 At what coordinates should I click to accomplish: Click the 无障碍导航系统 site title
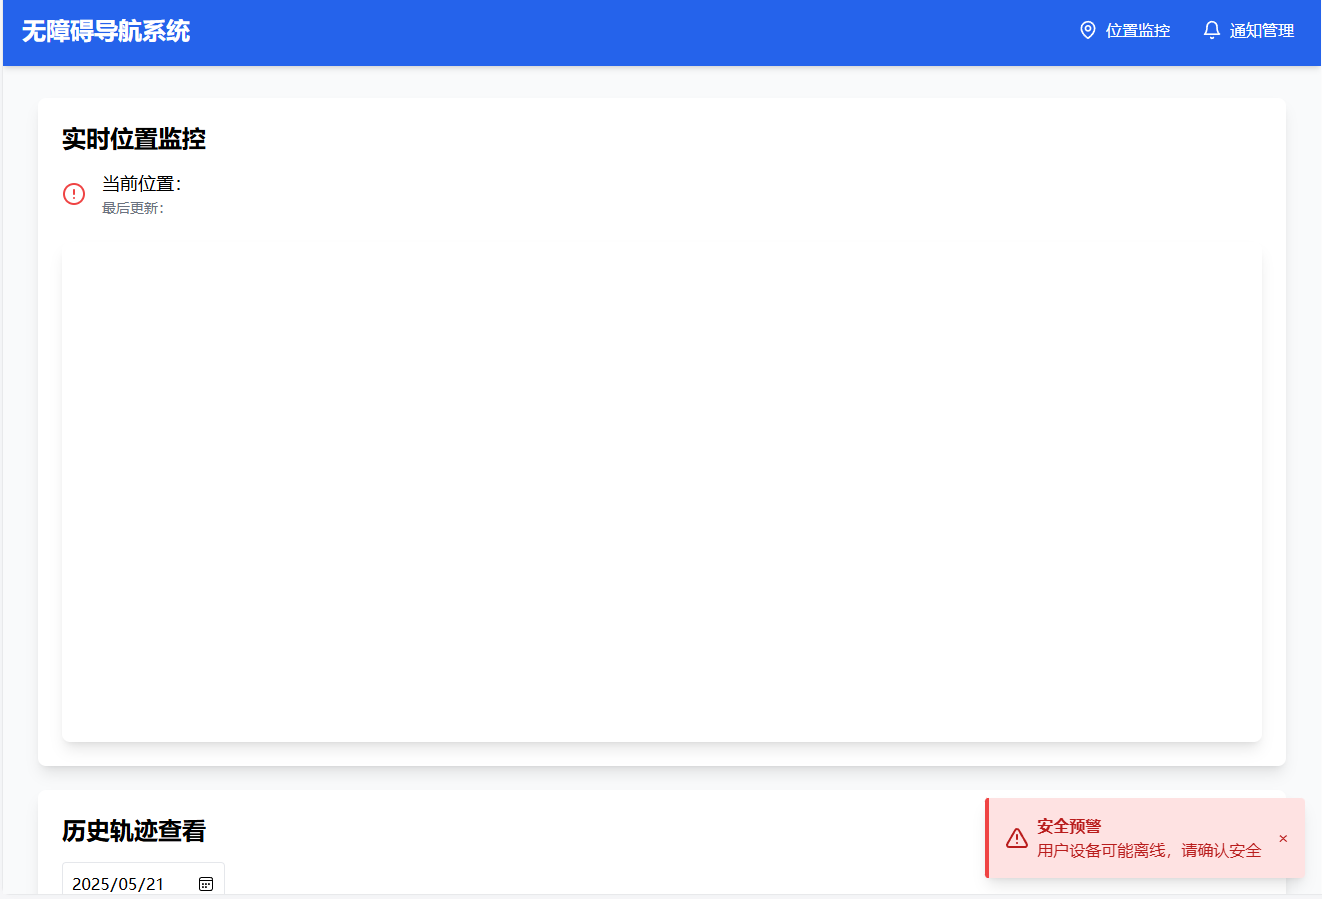pos(106,31)
